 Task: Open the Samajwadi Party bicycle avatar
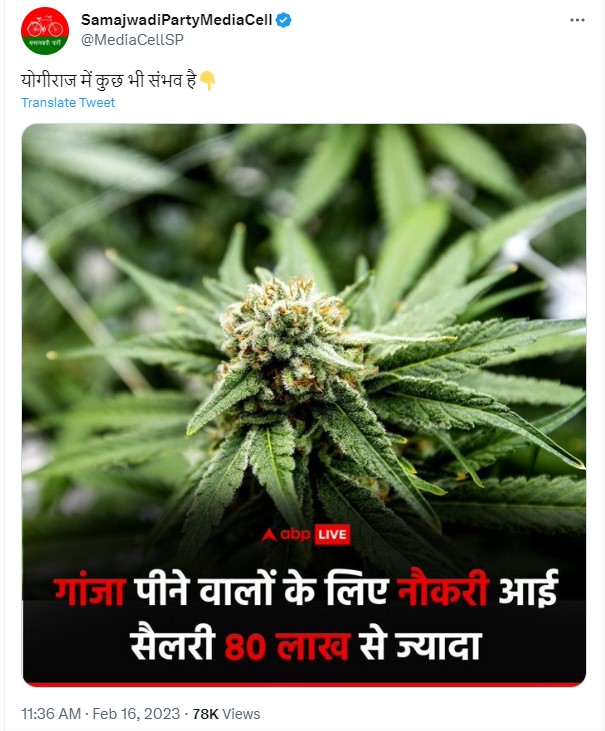click(45, 31)
